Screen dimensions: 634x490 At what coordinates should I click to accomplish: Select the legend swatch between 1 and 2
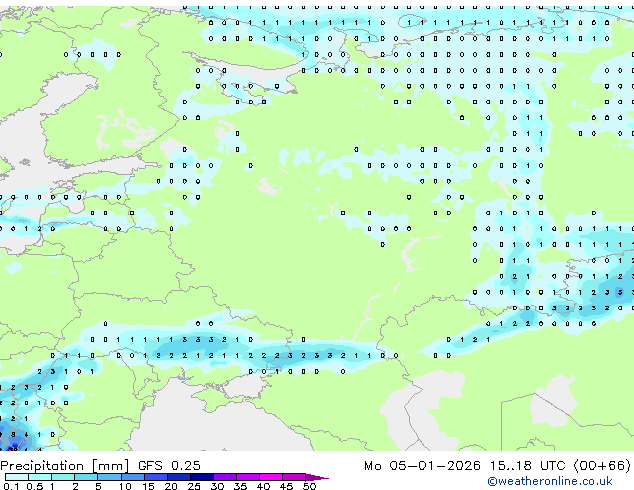click(x=63, y=477)
